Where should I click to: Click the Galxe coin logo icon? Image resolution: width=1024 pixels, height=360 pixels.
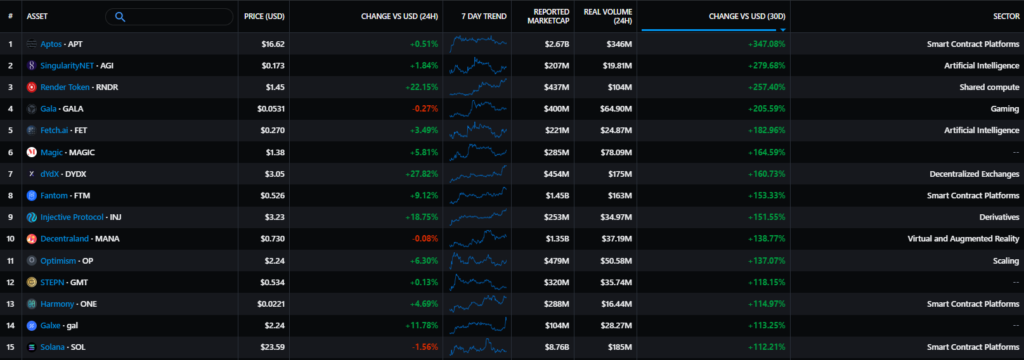click(31, 325)
